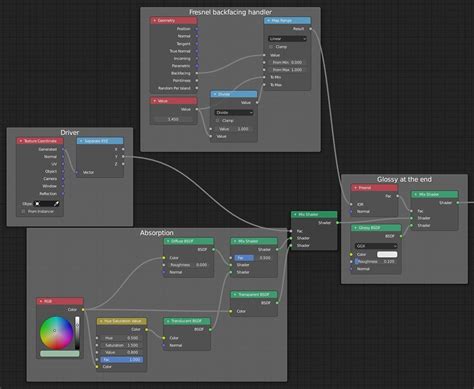Click the X output socket on Separate XYZ
Screen dimensions: 474x389
coord(123,149)
